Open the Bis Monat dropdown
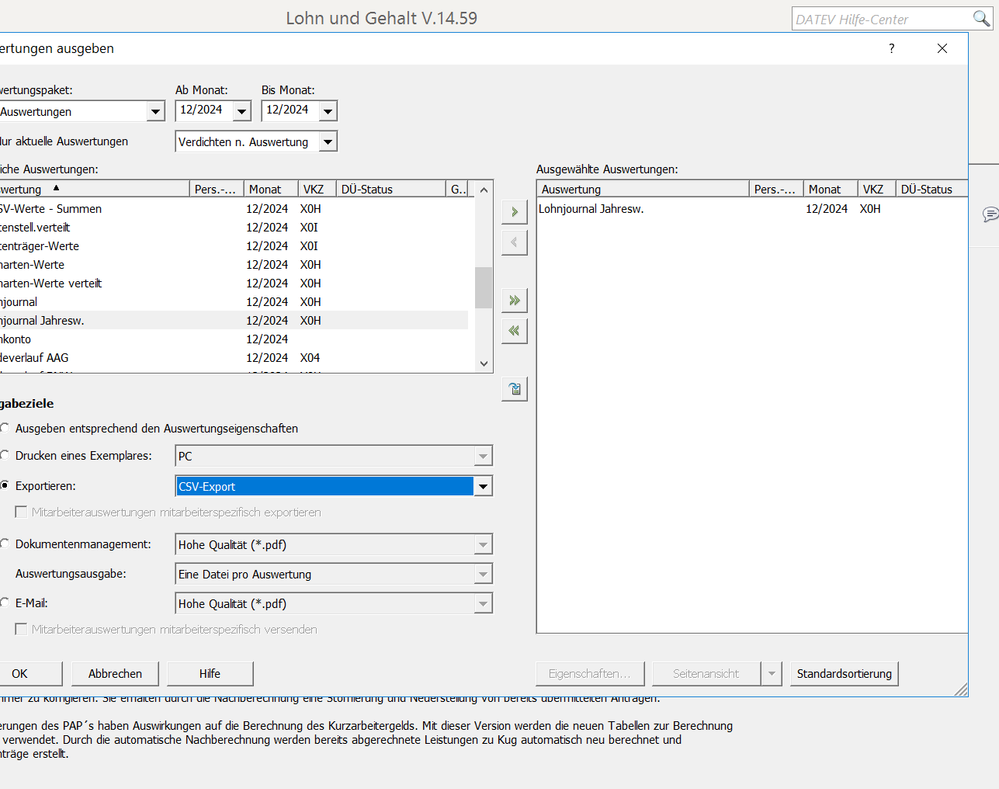The height and width of the screenshot is (789, 999). tap(327, 111)
